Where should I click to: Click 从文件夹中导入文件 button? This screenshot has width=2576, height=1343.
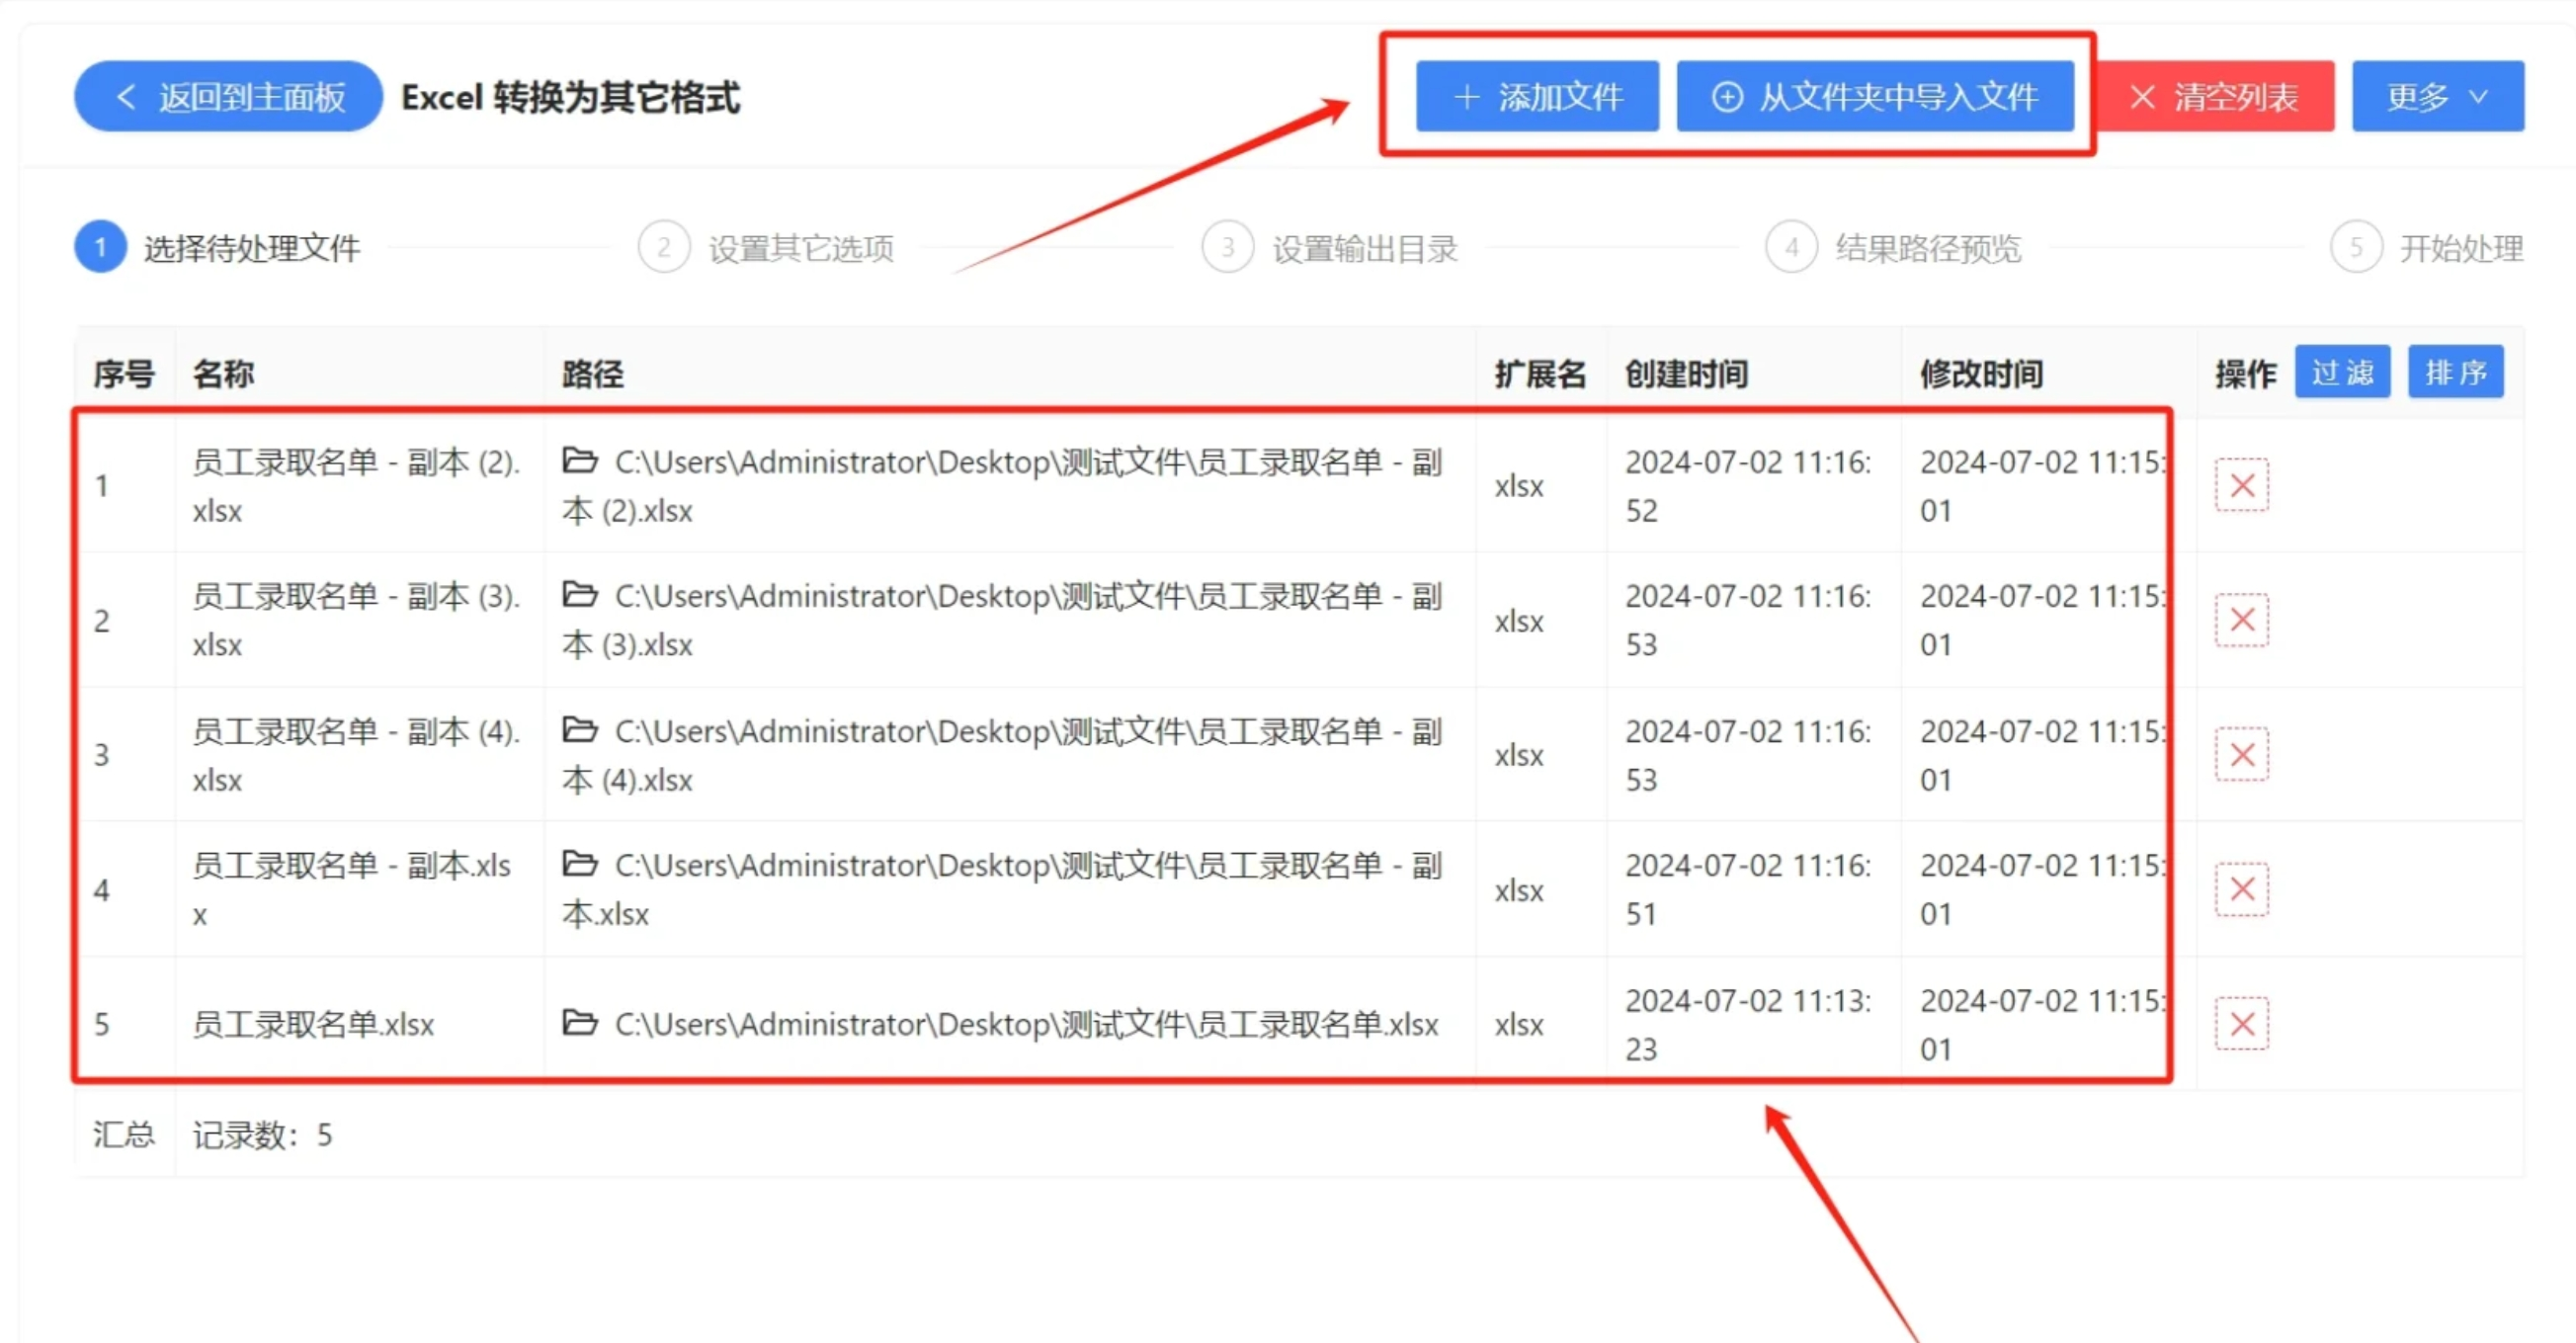[x=1875, y=97]
